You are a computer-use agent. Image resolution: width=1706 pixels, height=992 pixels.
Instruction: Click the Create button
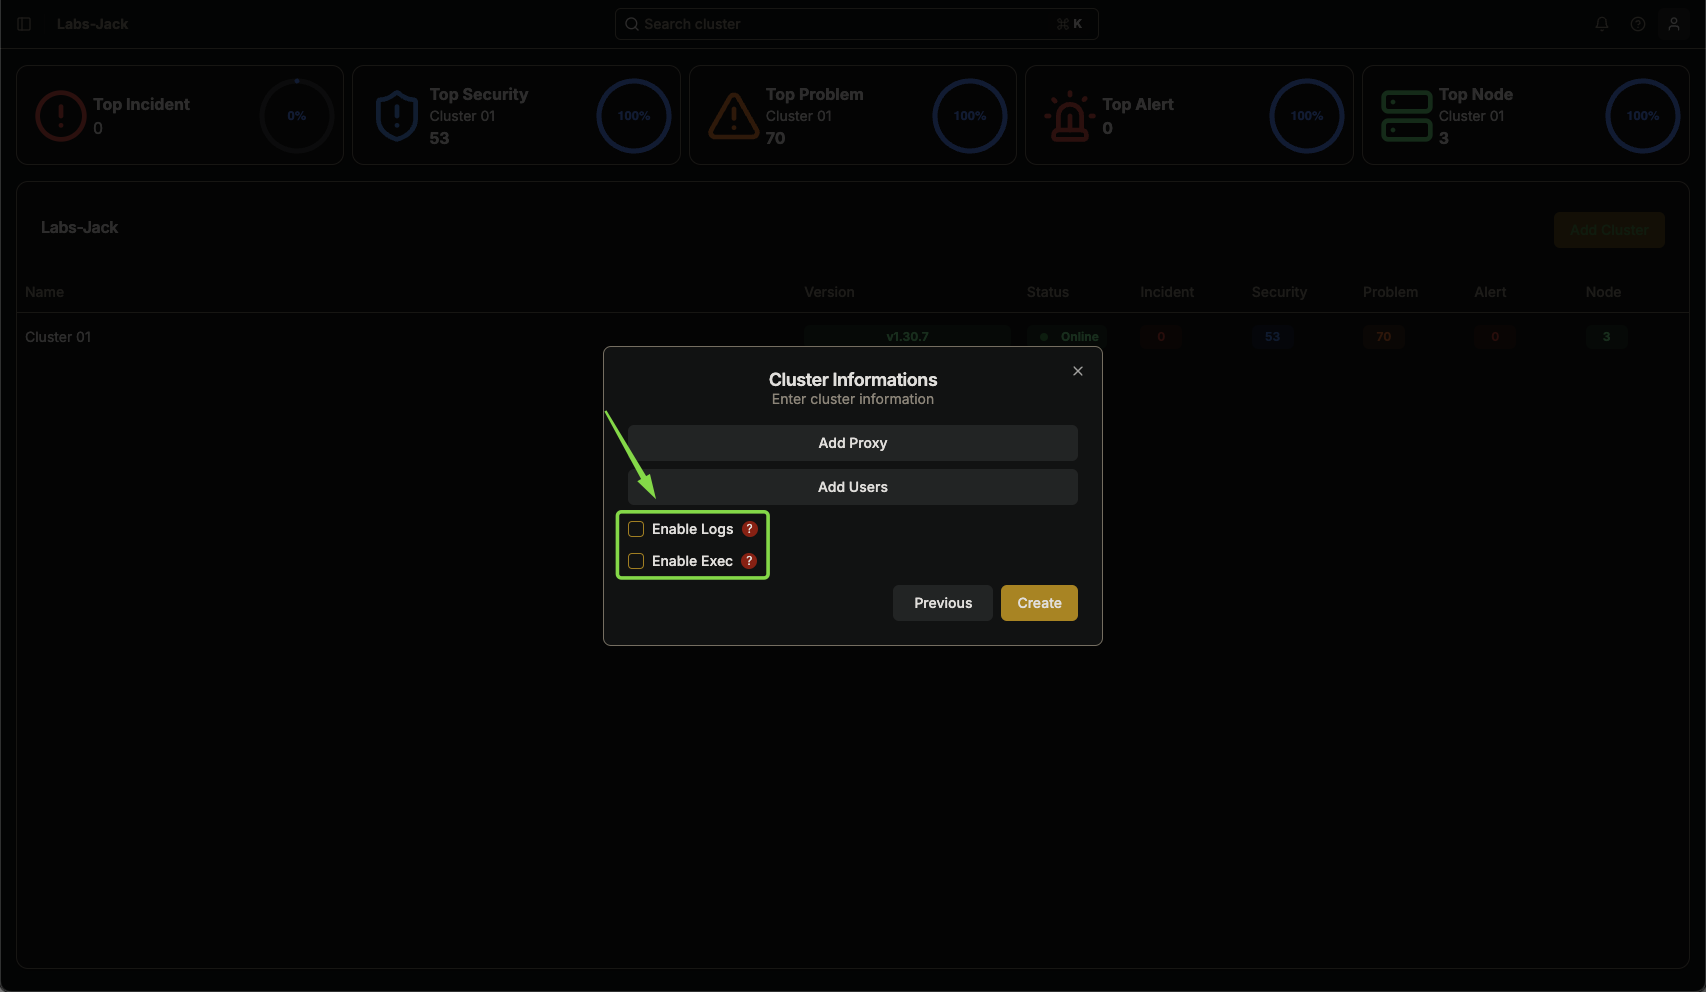click(1039, 603)
